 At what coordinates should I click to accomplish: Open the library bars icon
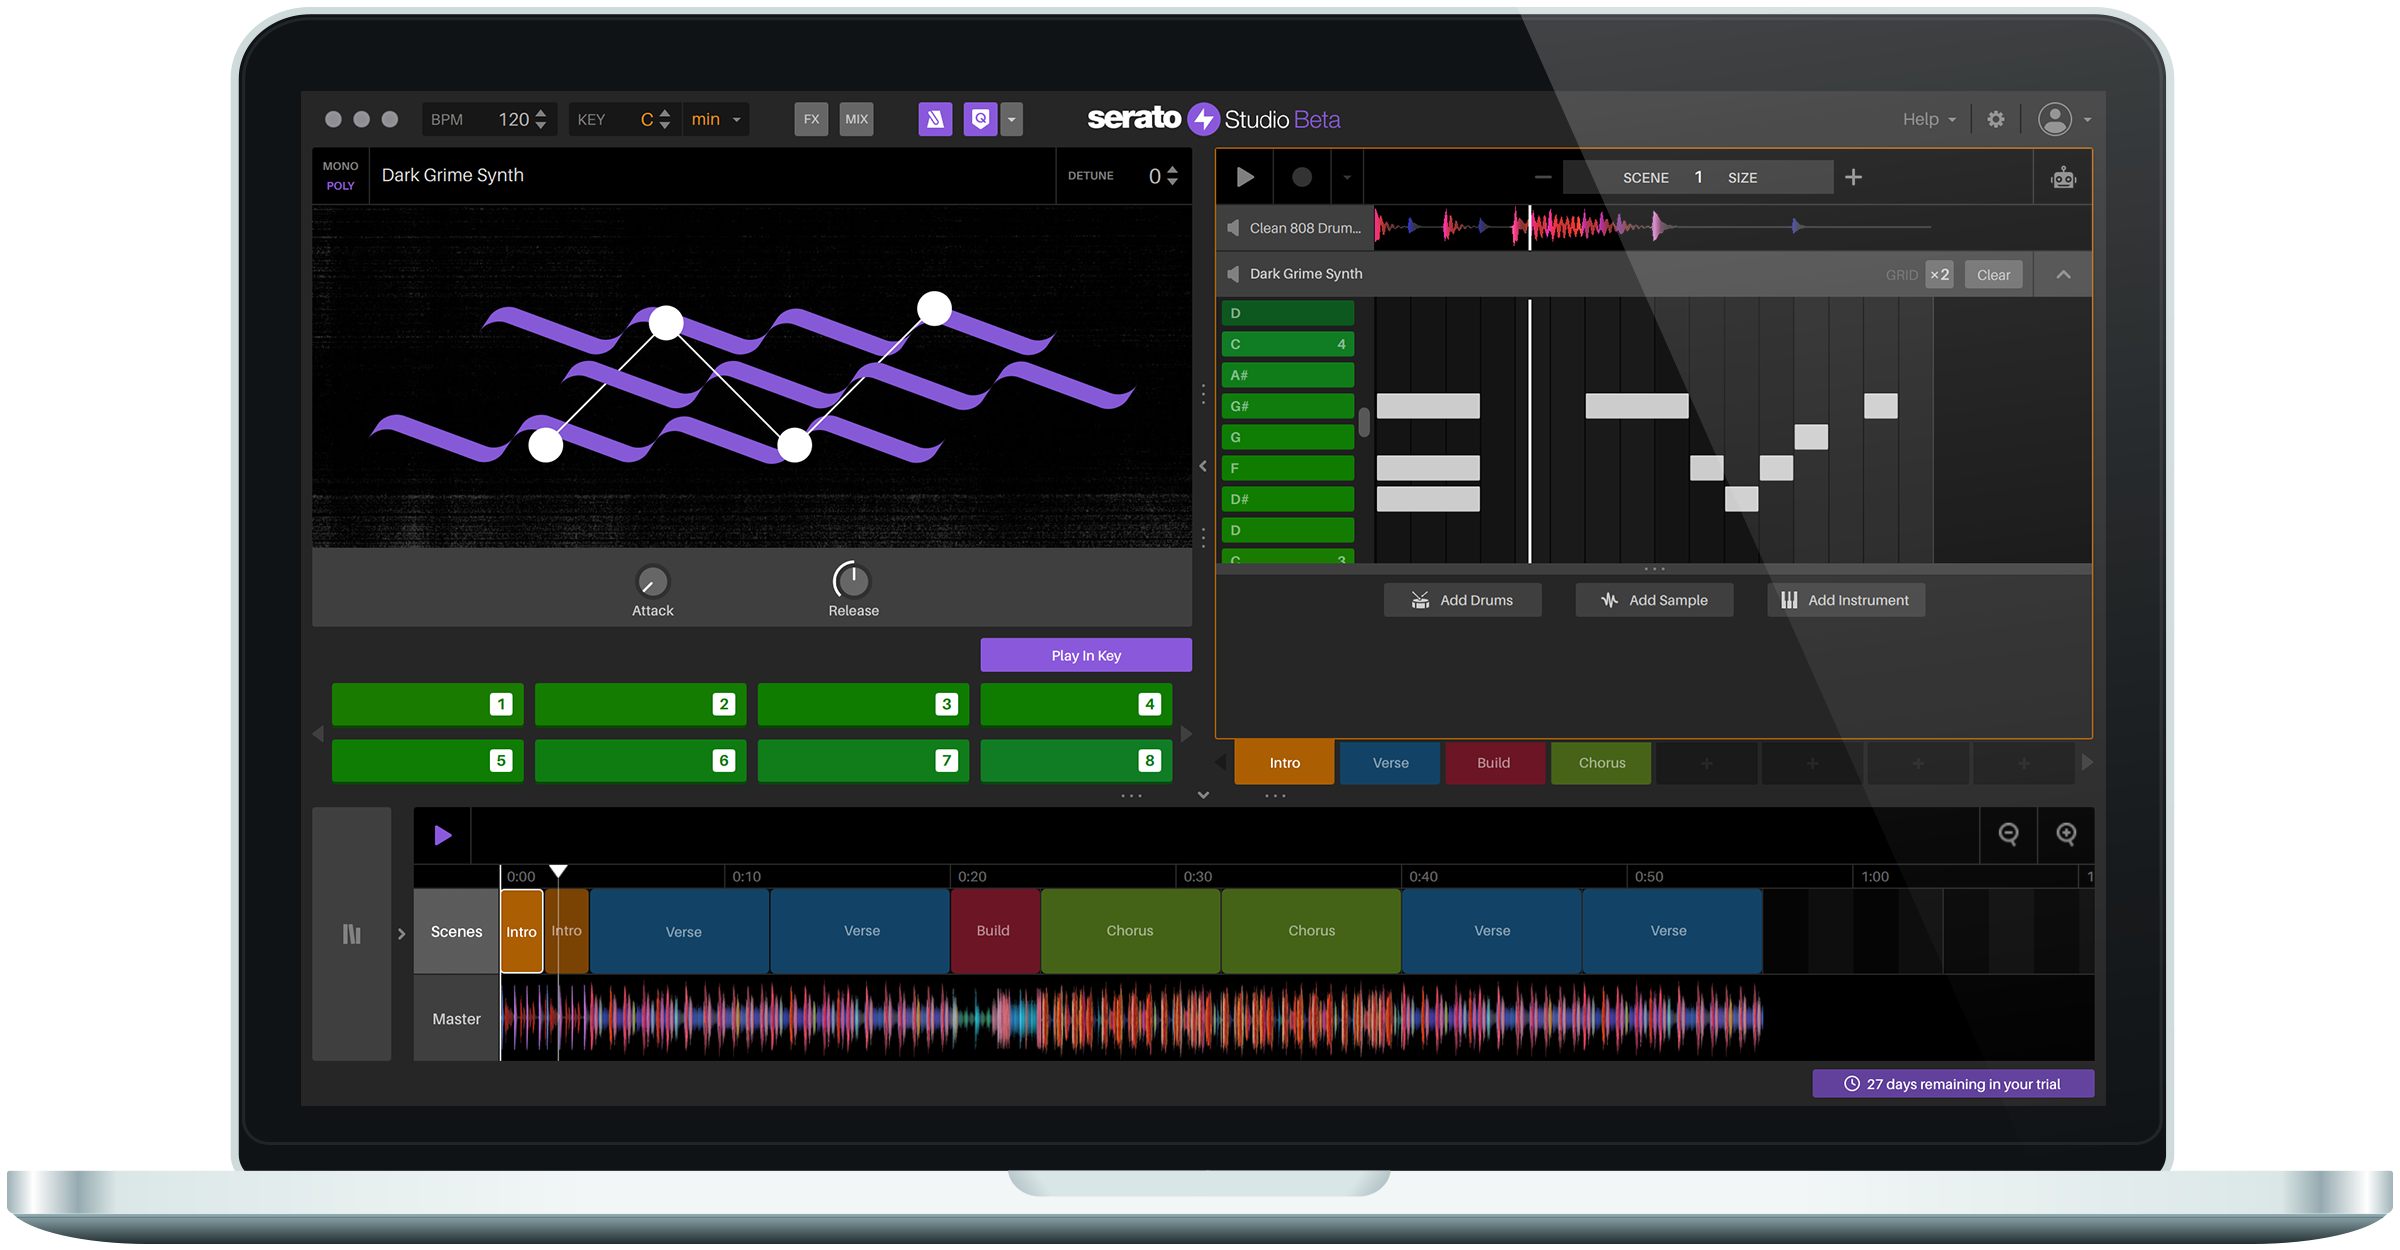351,934
